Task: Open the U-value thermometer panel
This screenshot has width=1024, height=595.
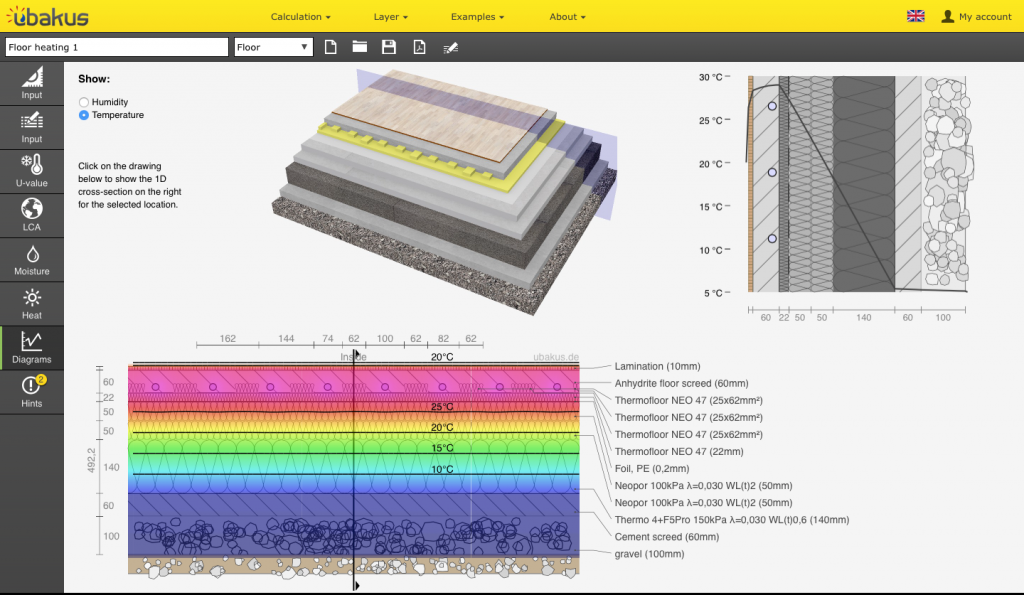Action: 32,171
